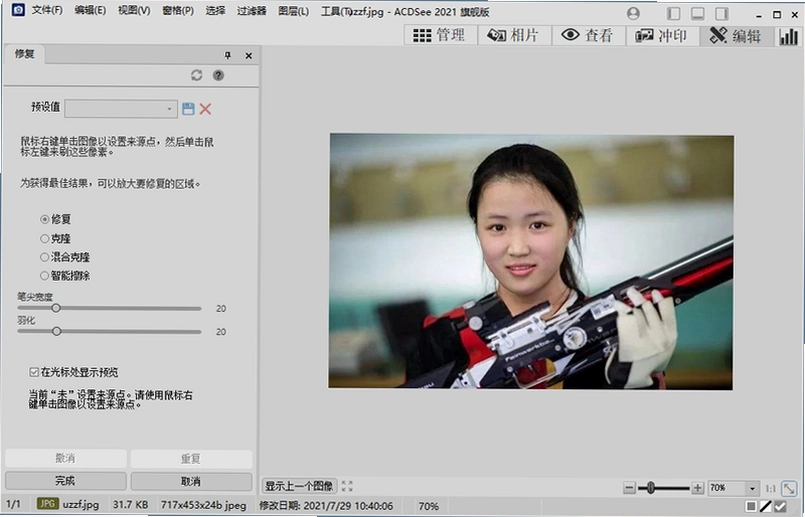805x517 pixels.
Task: Select the 修复 panel tab
Action: (x=24, y=54)
